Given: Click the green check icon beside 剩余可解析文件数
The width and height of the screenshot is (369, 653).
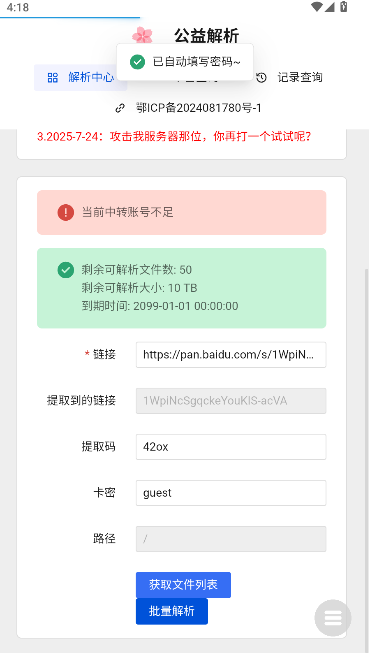Looking at the screenshot, I should 66,270.
